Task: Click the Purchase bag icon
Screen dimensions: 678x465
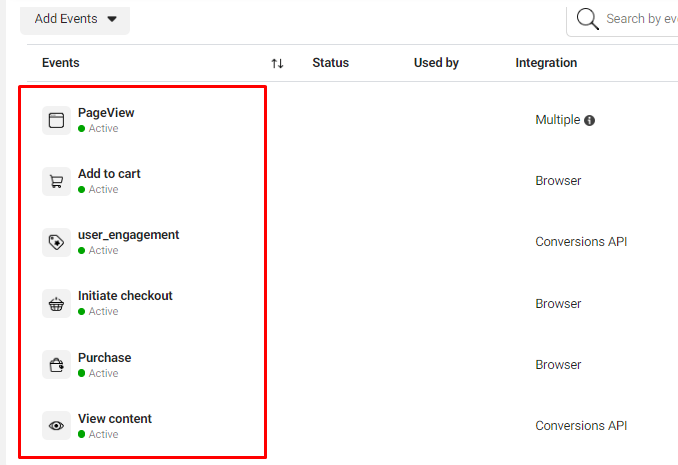Action: click(x=56, y=365)
